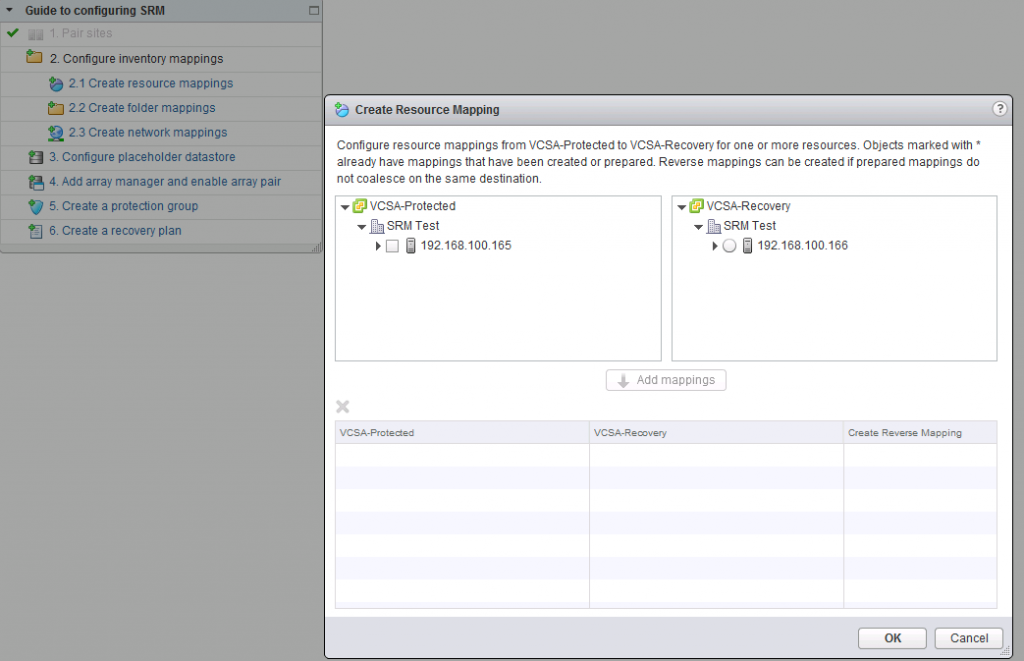The width and height of the screenshot is (1024, 661).
Task: Check the box for host 192.168.100.165
Action: tap(392, 246)
